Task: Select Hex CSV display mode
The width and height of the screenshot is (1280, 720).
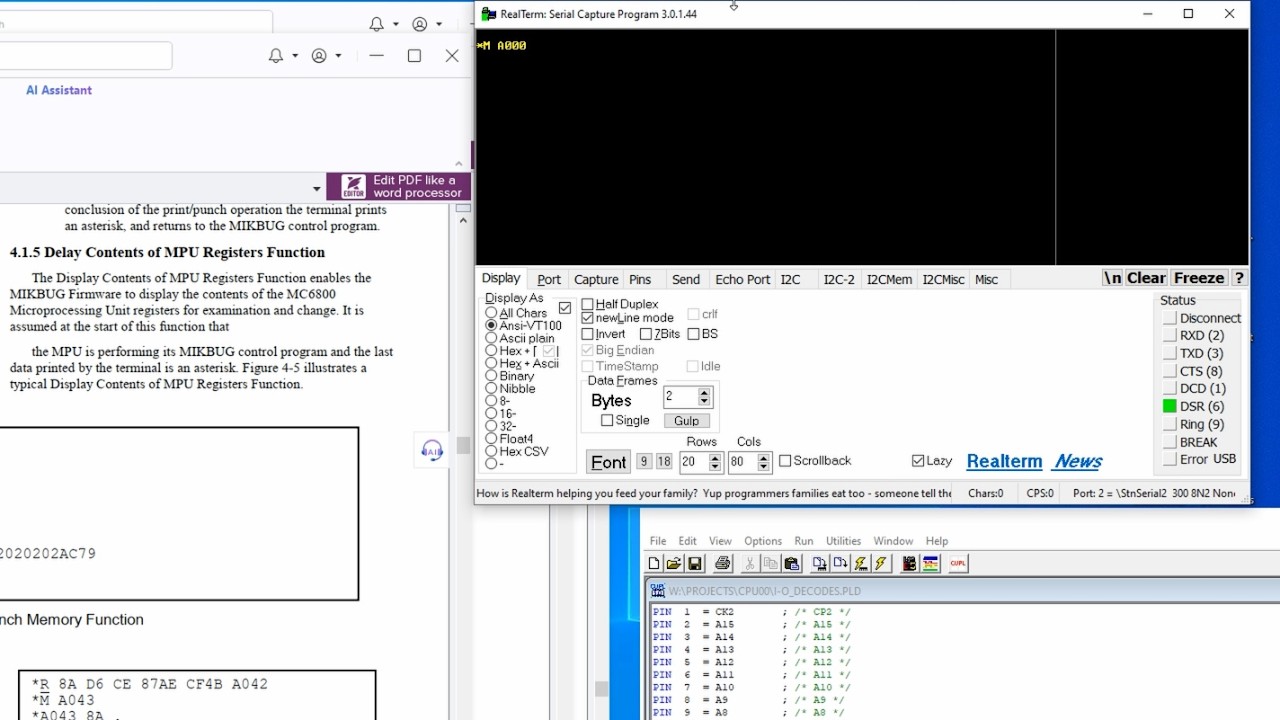Action: click(x=491, y=451)
